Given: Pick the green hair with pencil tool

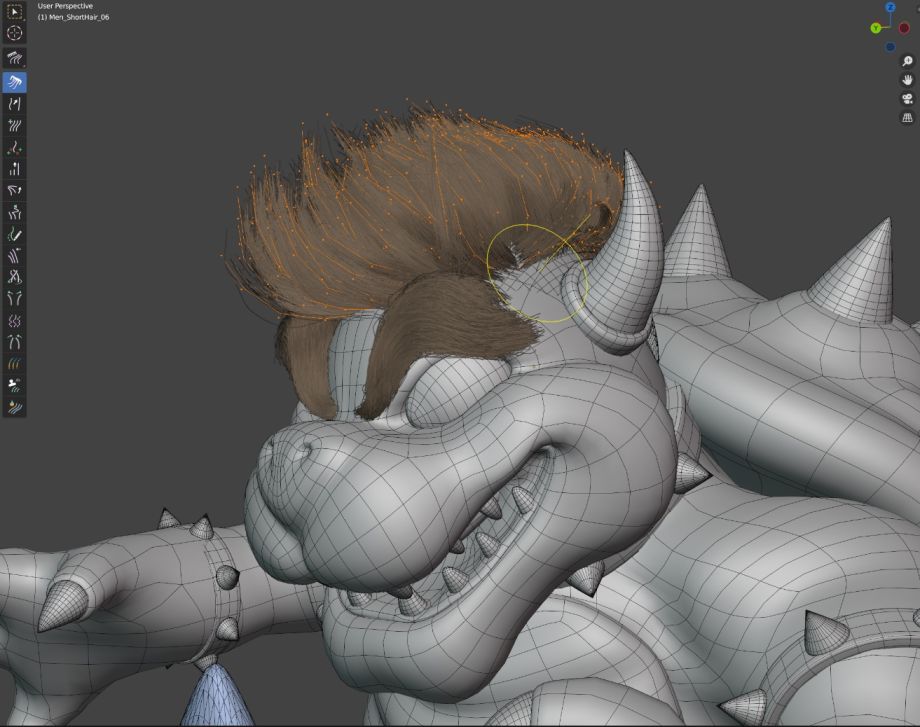Looking at the screenshot, I should tap(15, 234).
